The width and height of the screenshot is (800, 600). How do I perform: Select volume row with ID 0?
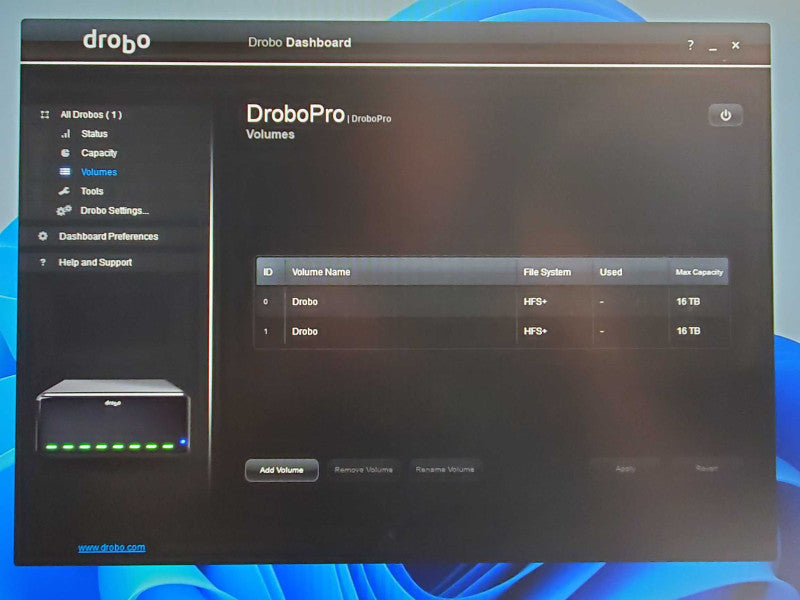tap(492, 302)
